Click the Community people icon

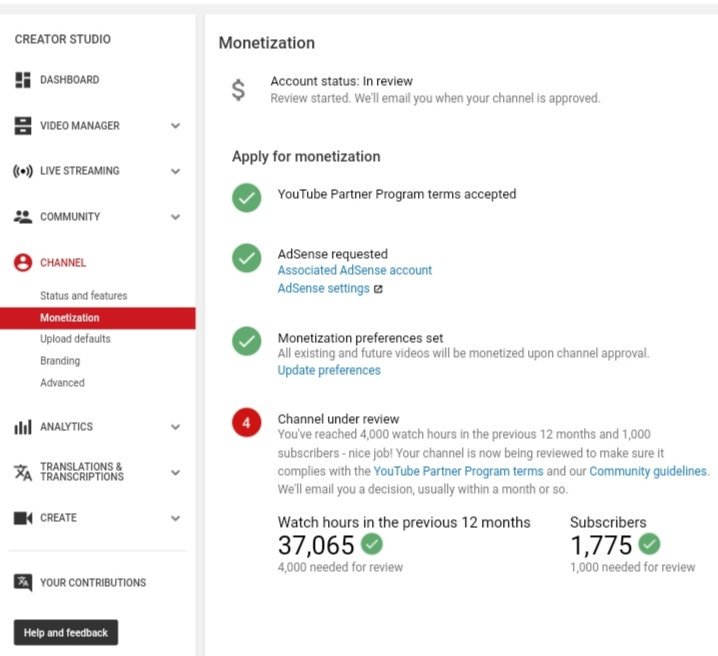(x=23, y=217)
